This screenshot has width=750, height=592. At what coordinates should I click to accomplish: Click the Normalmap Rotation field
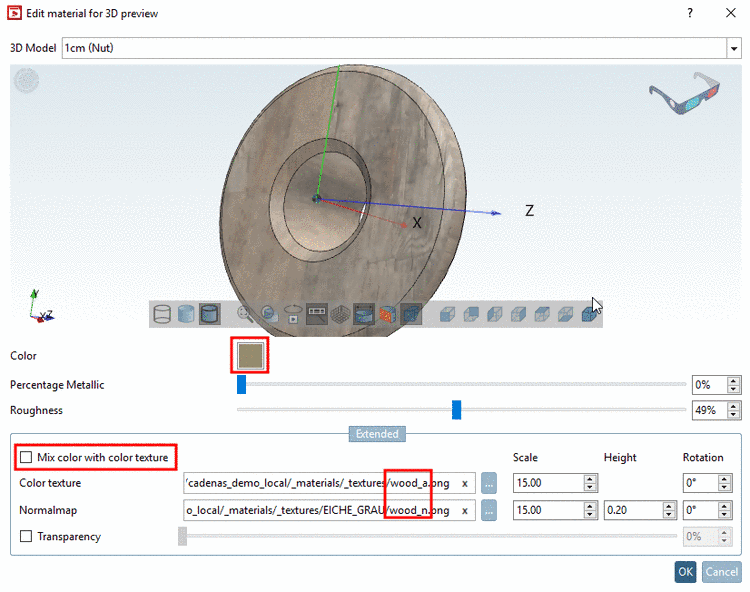point(701,511)
